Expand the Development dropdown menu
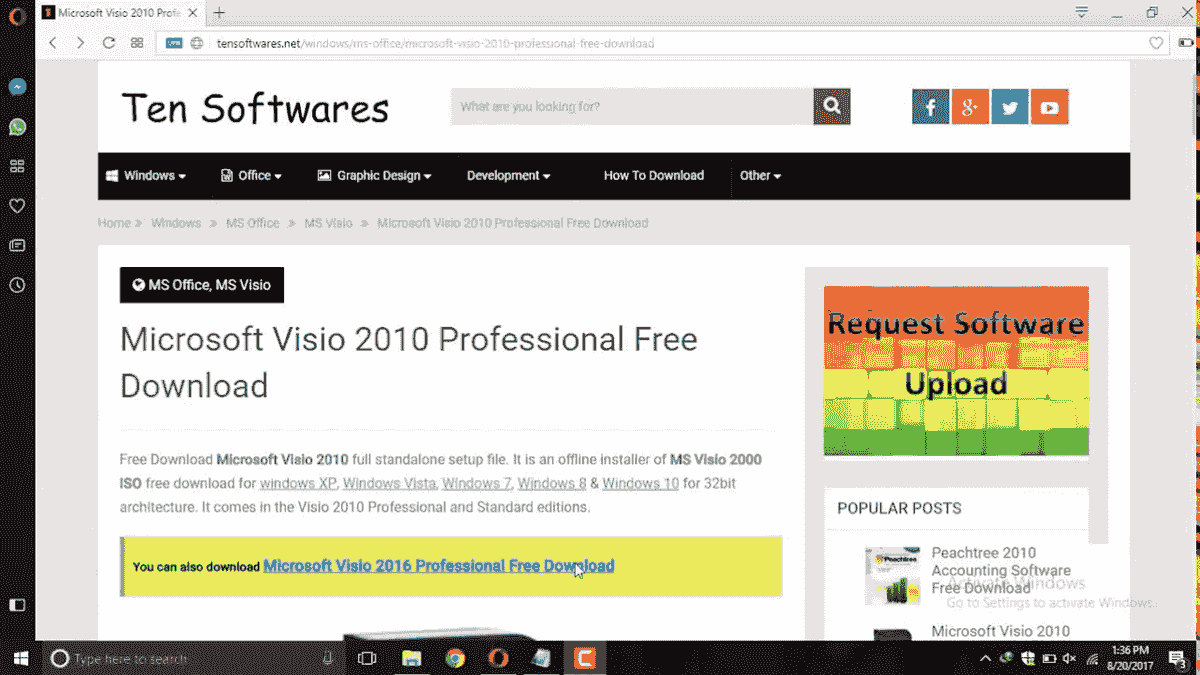 (508, 175)
